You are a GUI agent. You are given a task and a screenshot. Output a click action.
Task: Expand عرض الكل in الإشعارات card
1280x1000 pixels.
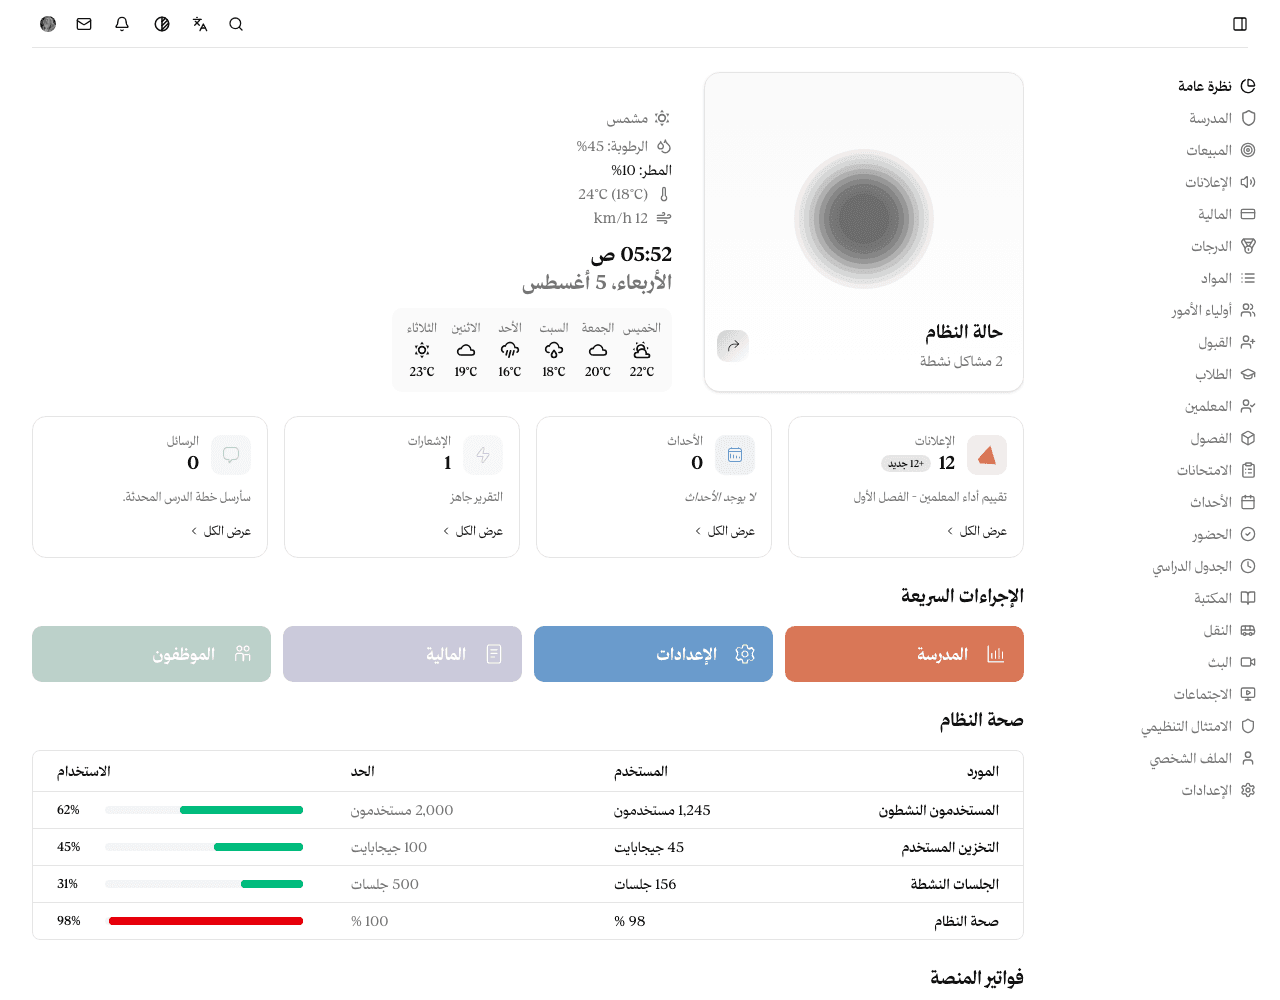pyautogui.click(x=473, y=531)
